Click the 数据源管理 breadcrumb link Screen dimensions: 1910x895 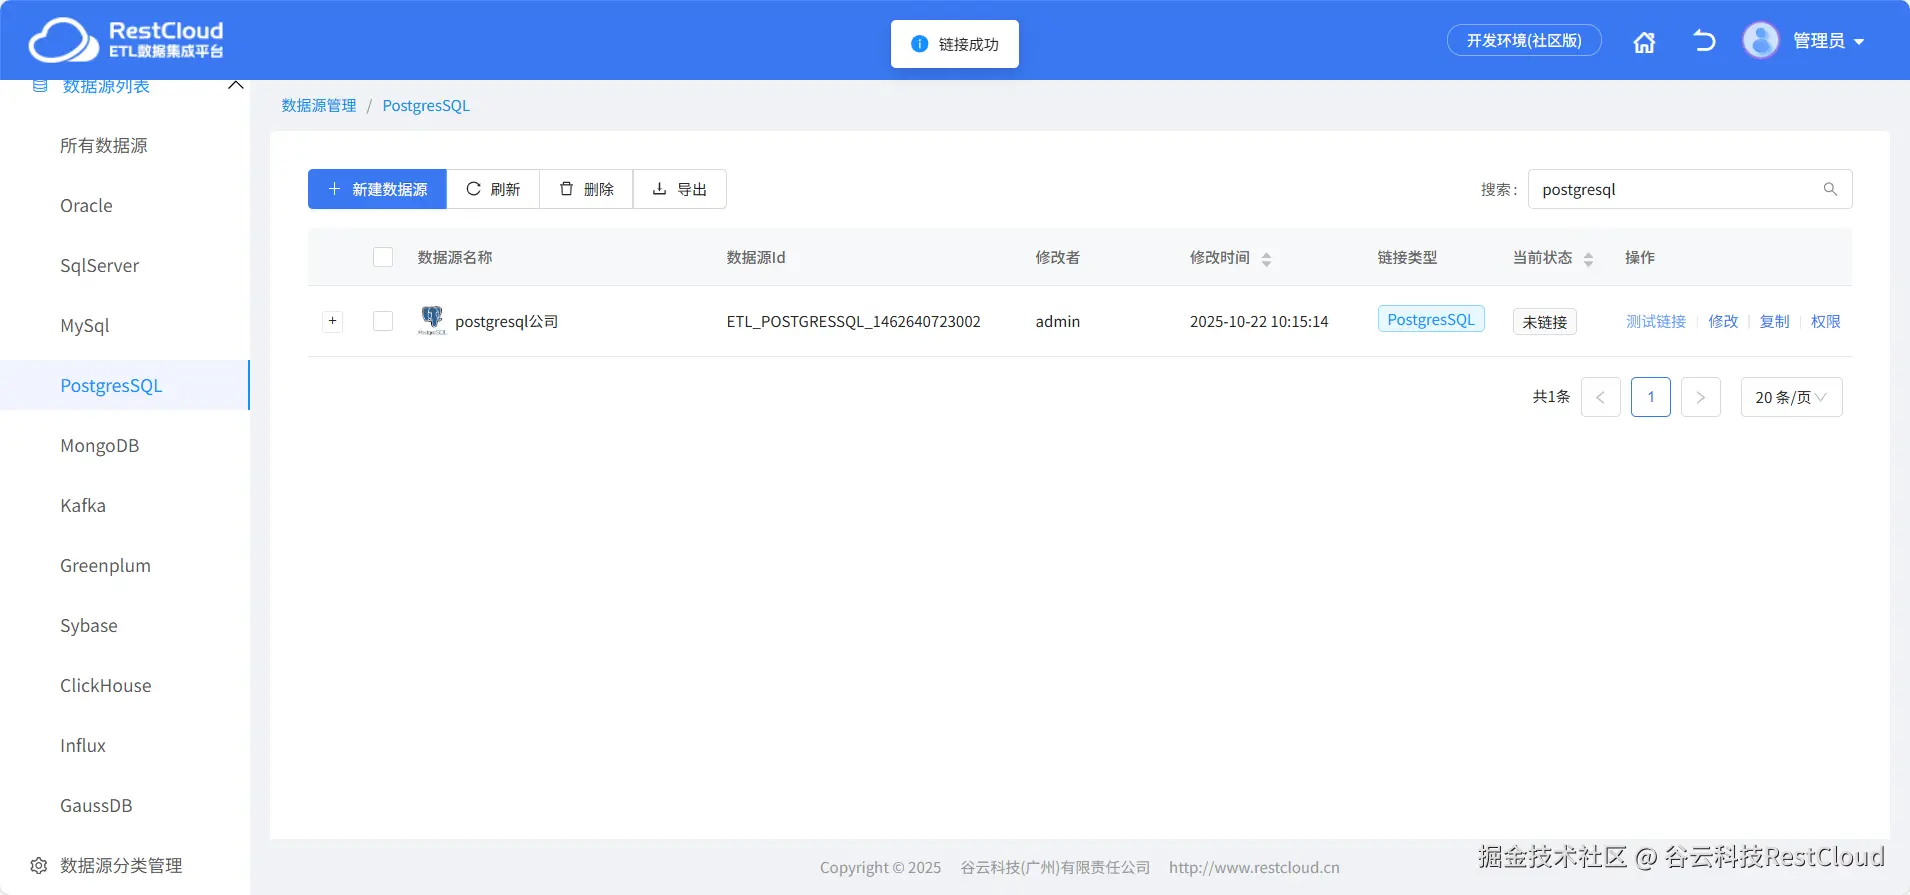(319, 105)
